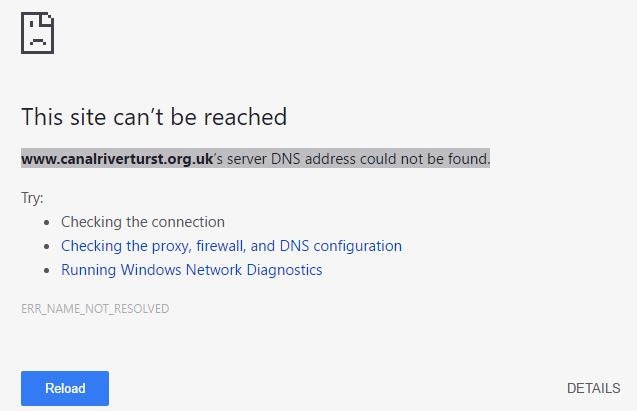637x411 pixels.
Task: Click the bullet before 'Checking the connection'
Action: tap(46, 222)
